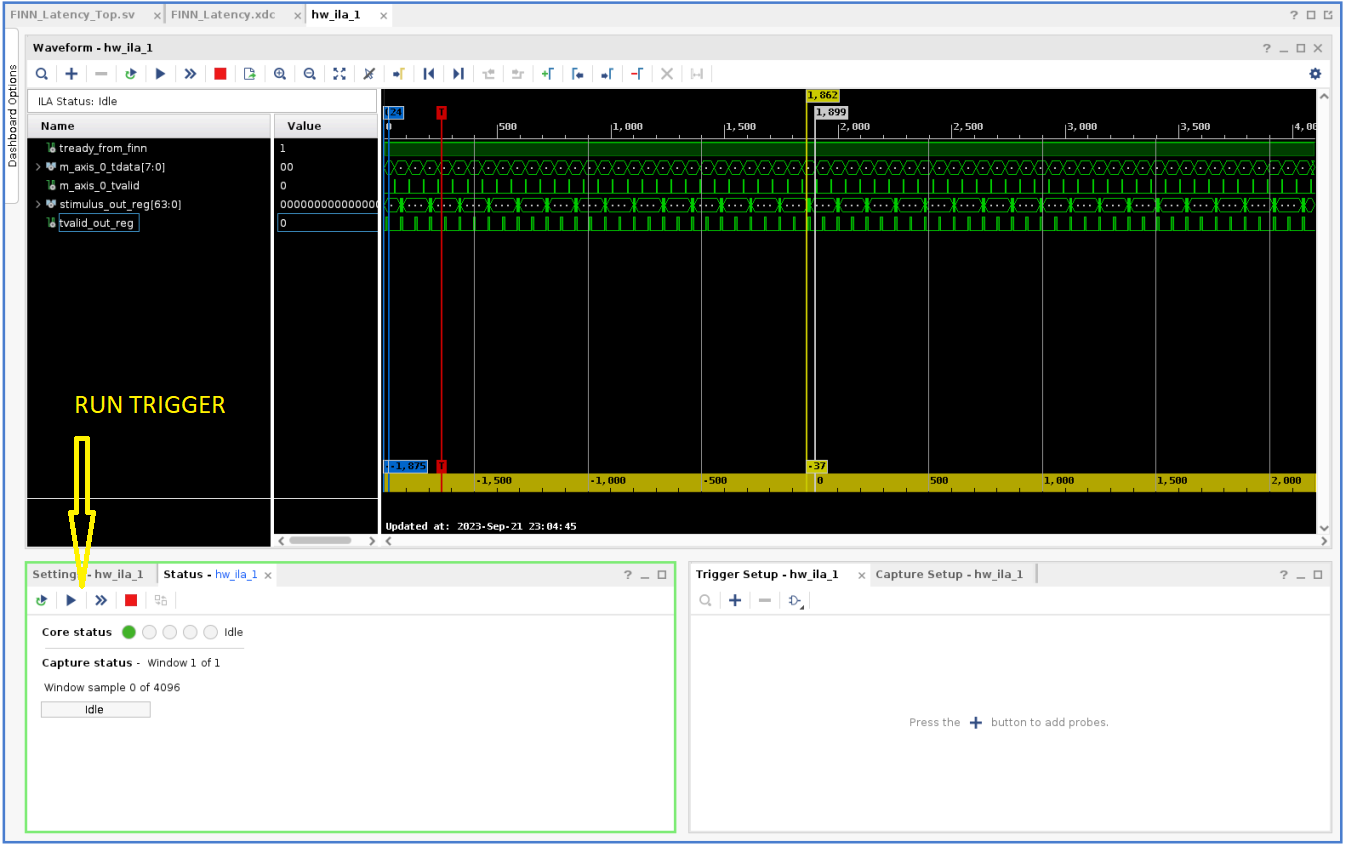
Task: Click the Name column header
Action: [x=149, y=126]
